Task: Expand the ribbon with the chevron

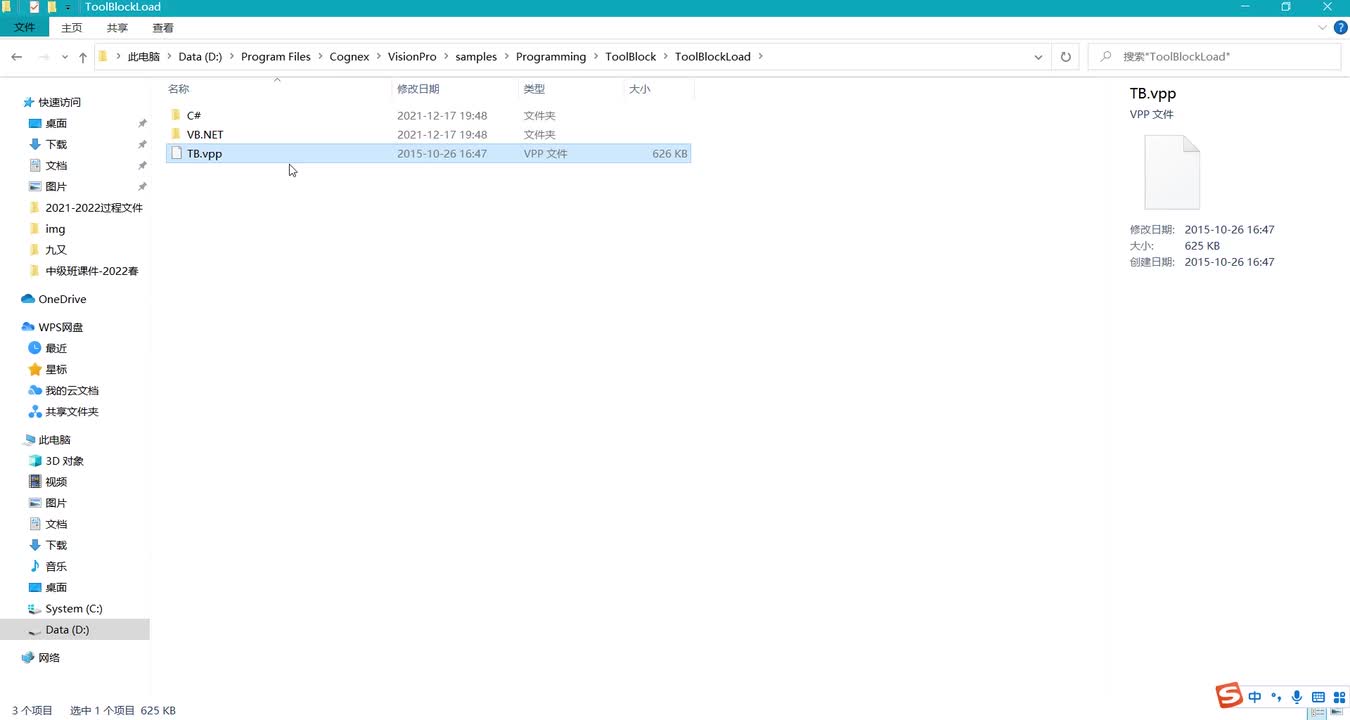Action: [x=1322, y=28]
